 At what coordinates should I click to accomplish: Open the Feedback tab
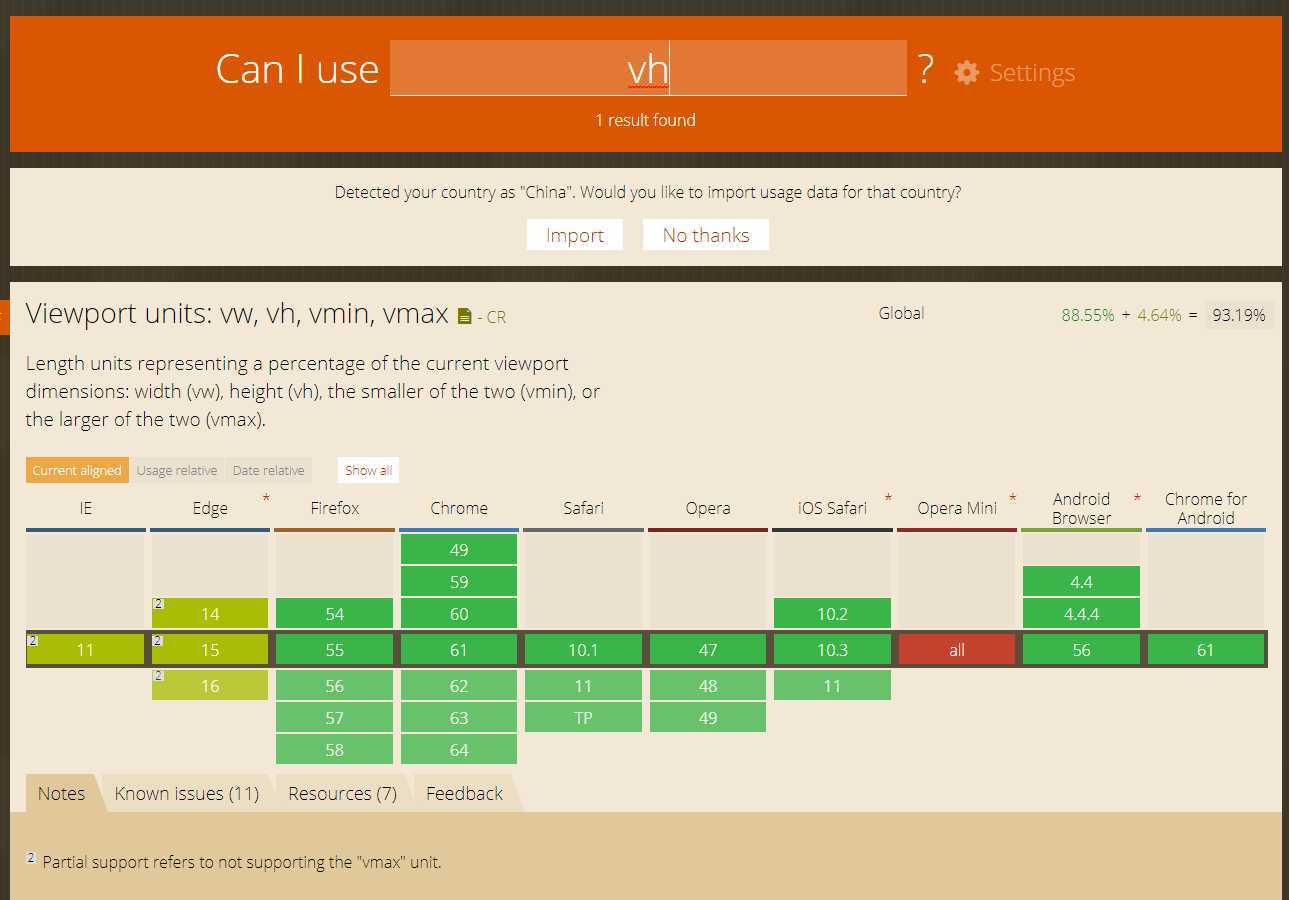tap(465, 793)
